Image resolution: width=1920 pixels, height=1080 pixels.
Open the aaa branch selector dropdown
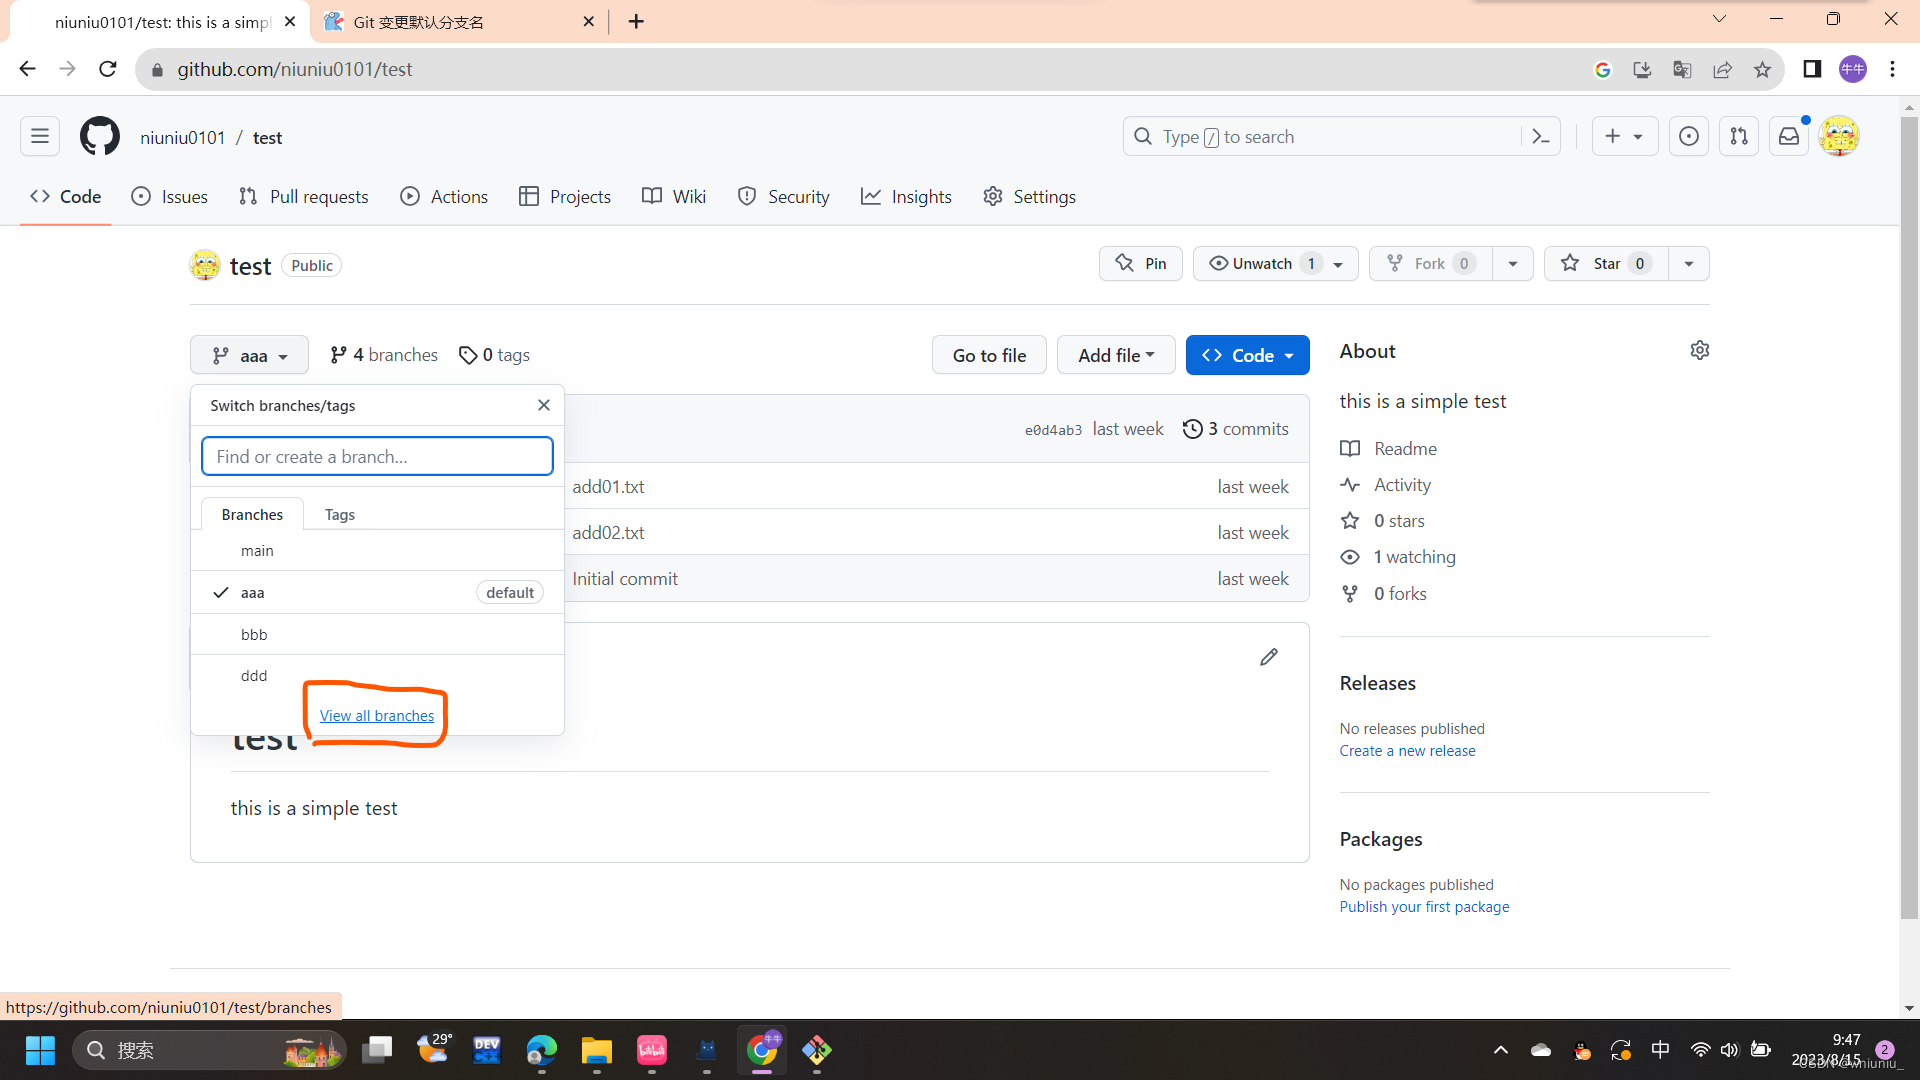[249, 355]
